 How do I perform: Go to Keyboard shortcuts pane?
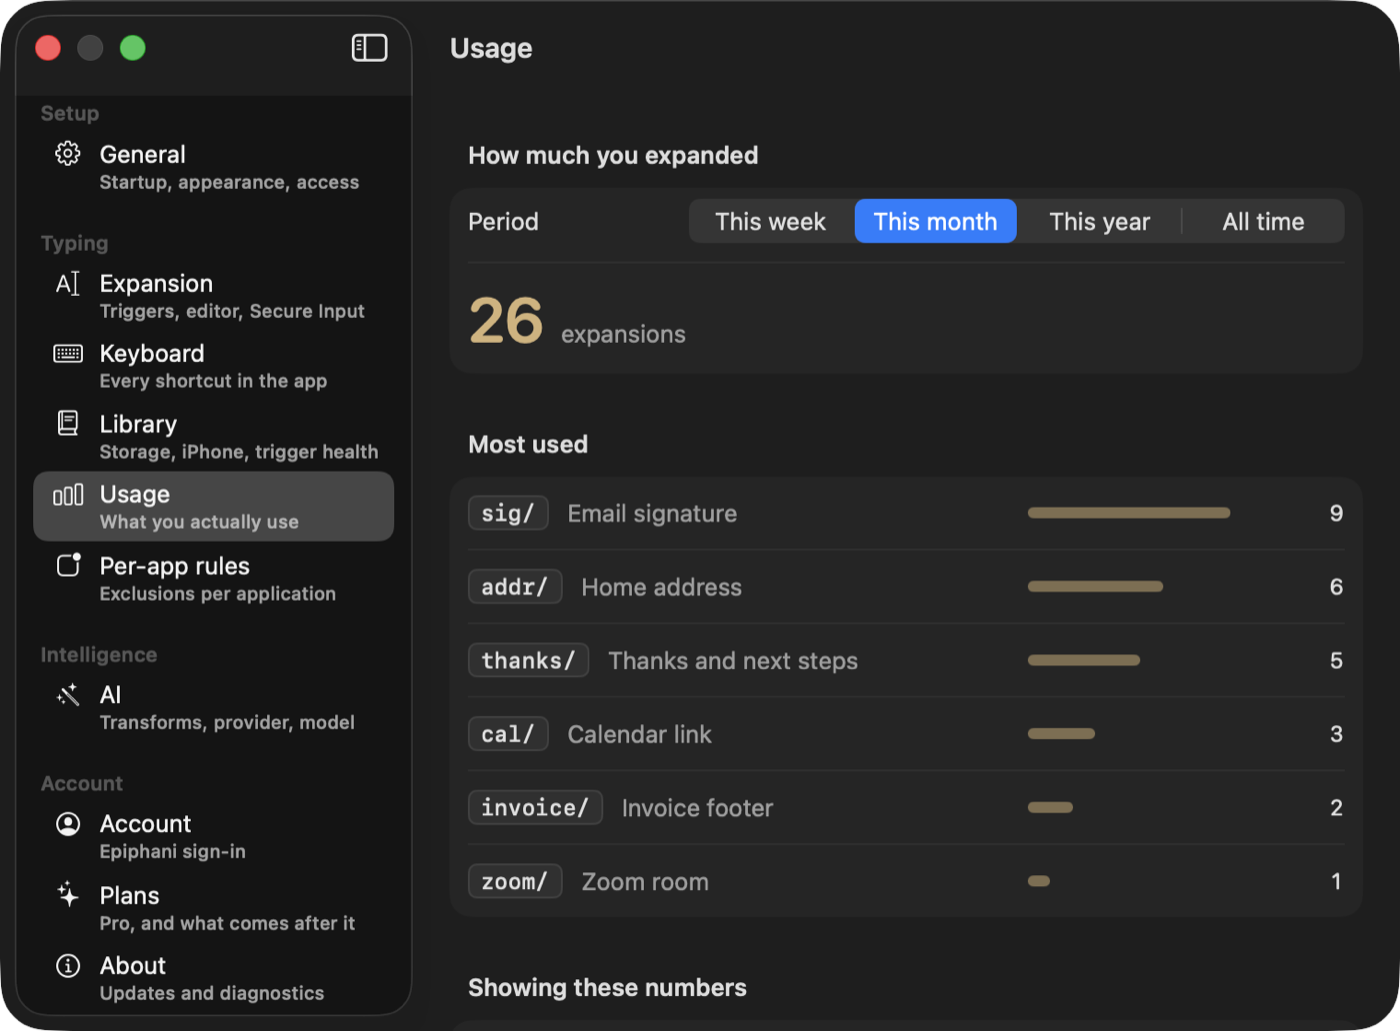(214, 366)
